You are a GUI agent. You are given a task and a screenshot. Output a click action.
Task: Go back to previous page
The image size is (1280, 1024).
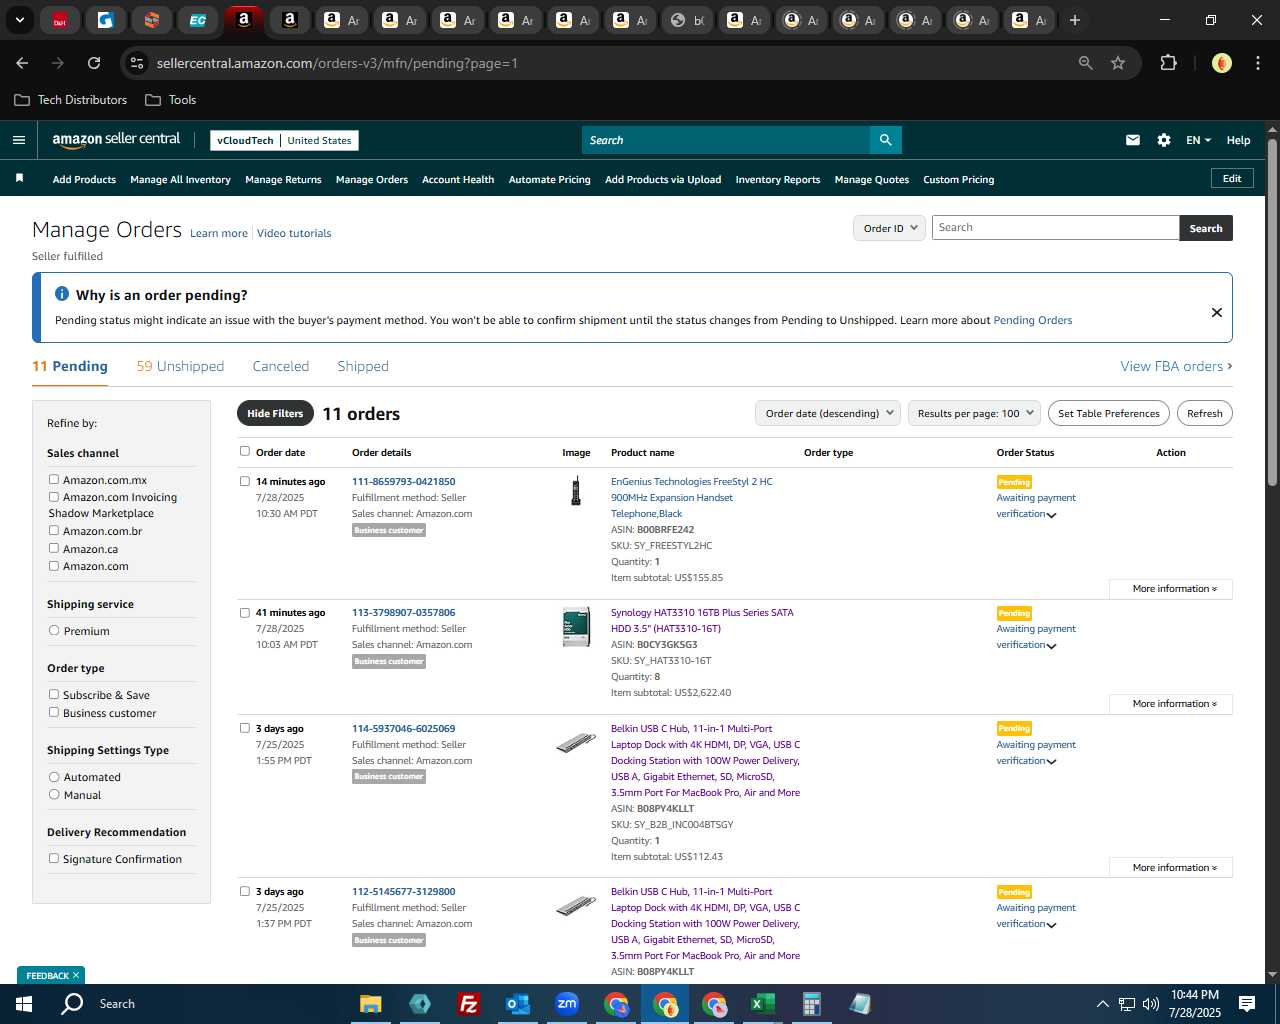click(x=22, y=63)
